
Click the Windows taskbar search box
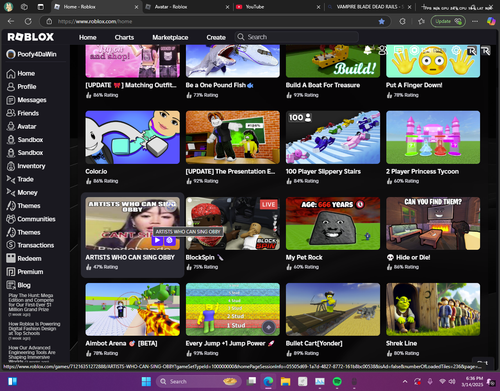tap(198, 381)
